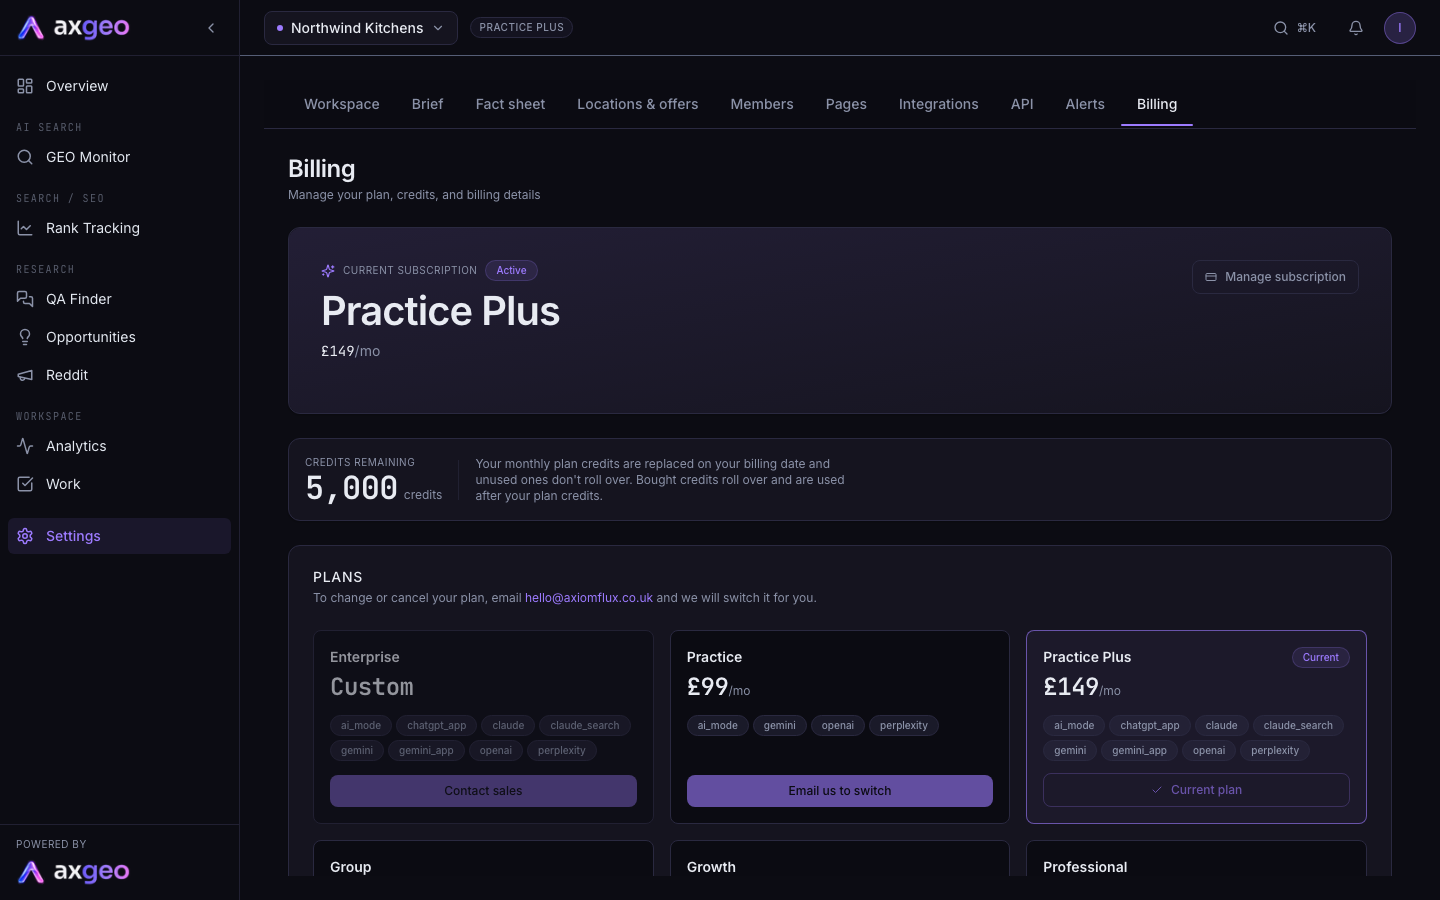Open search using the magnifier icon in top bar

point(1280,28)
